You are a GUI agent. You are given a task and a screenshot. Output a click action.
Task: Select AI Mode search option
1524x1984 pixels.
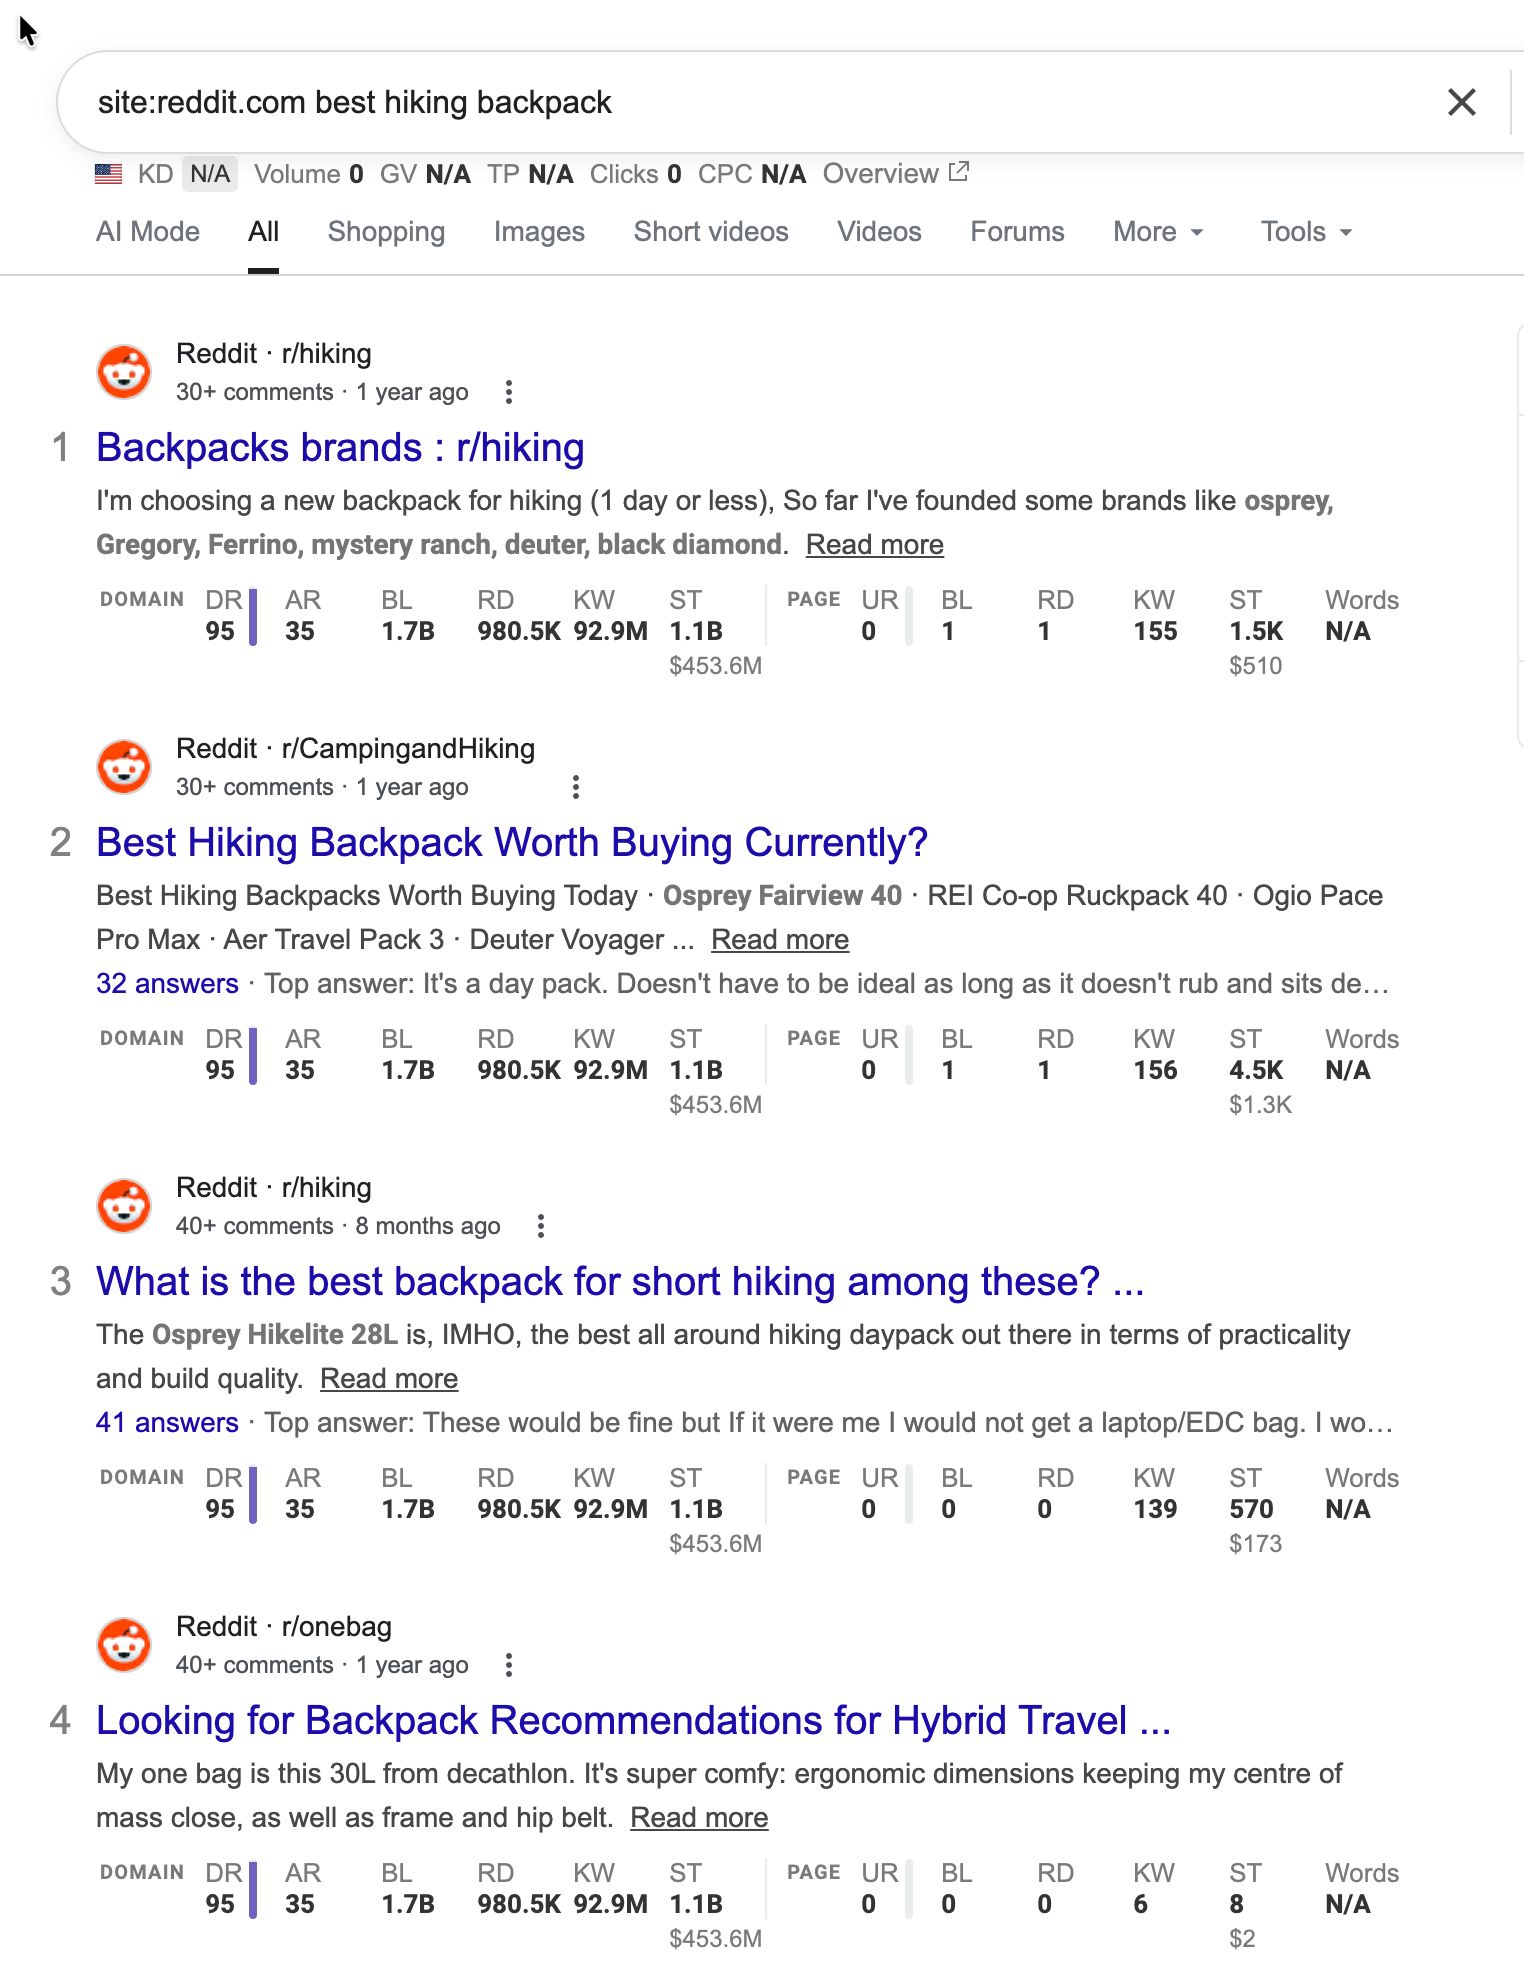pos(148,232)
